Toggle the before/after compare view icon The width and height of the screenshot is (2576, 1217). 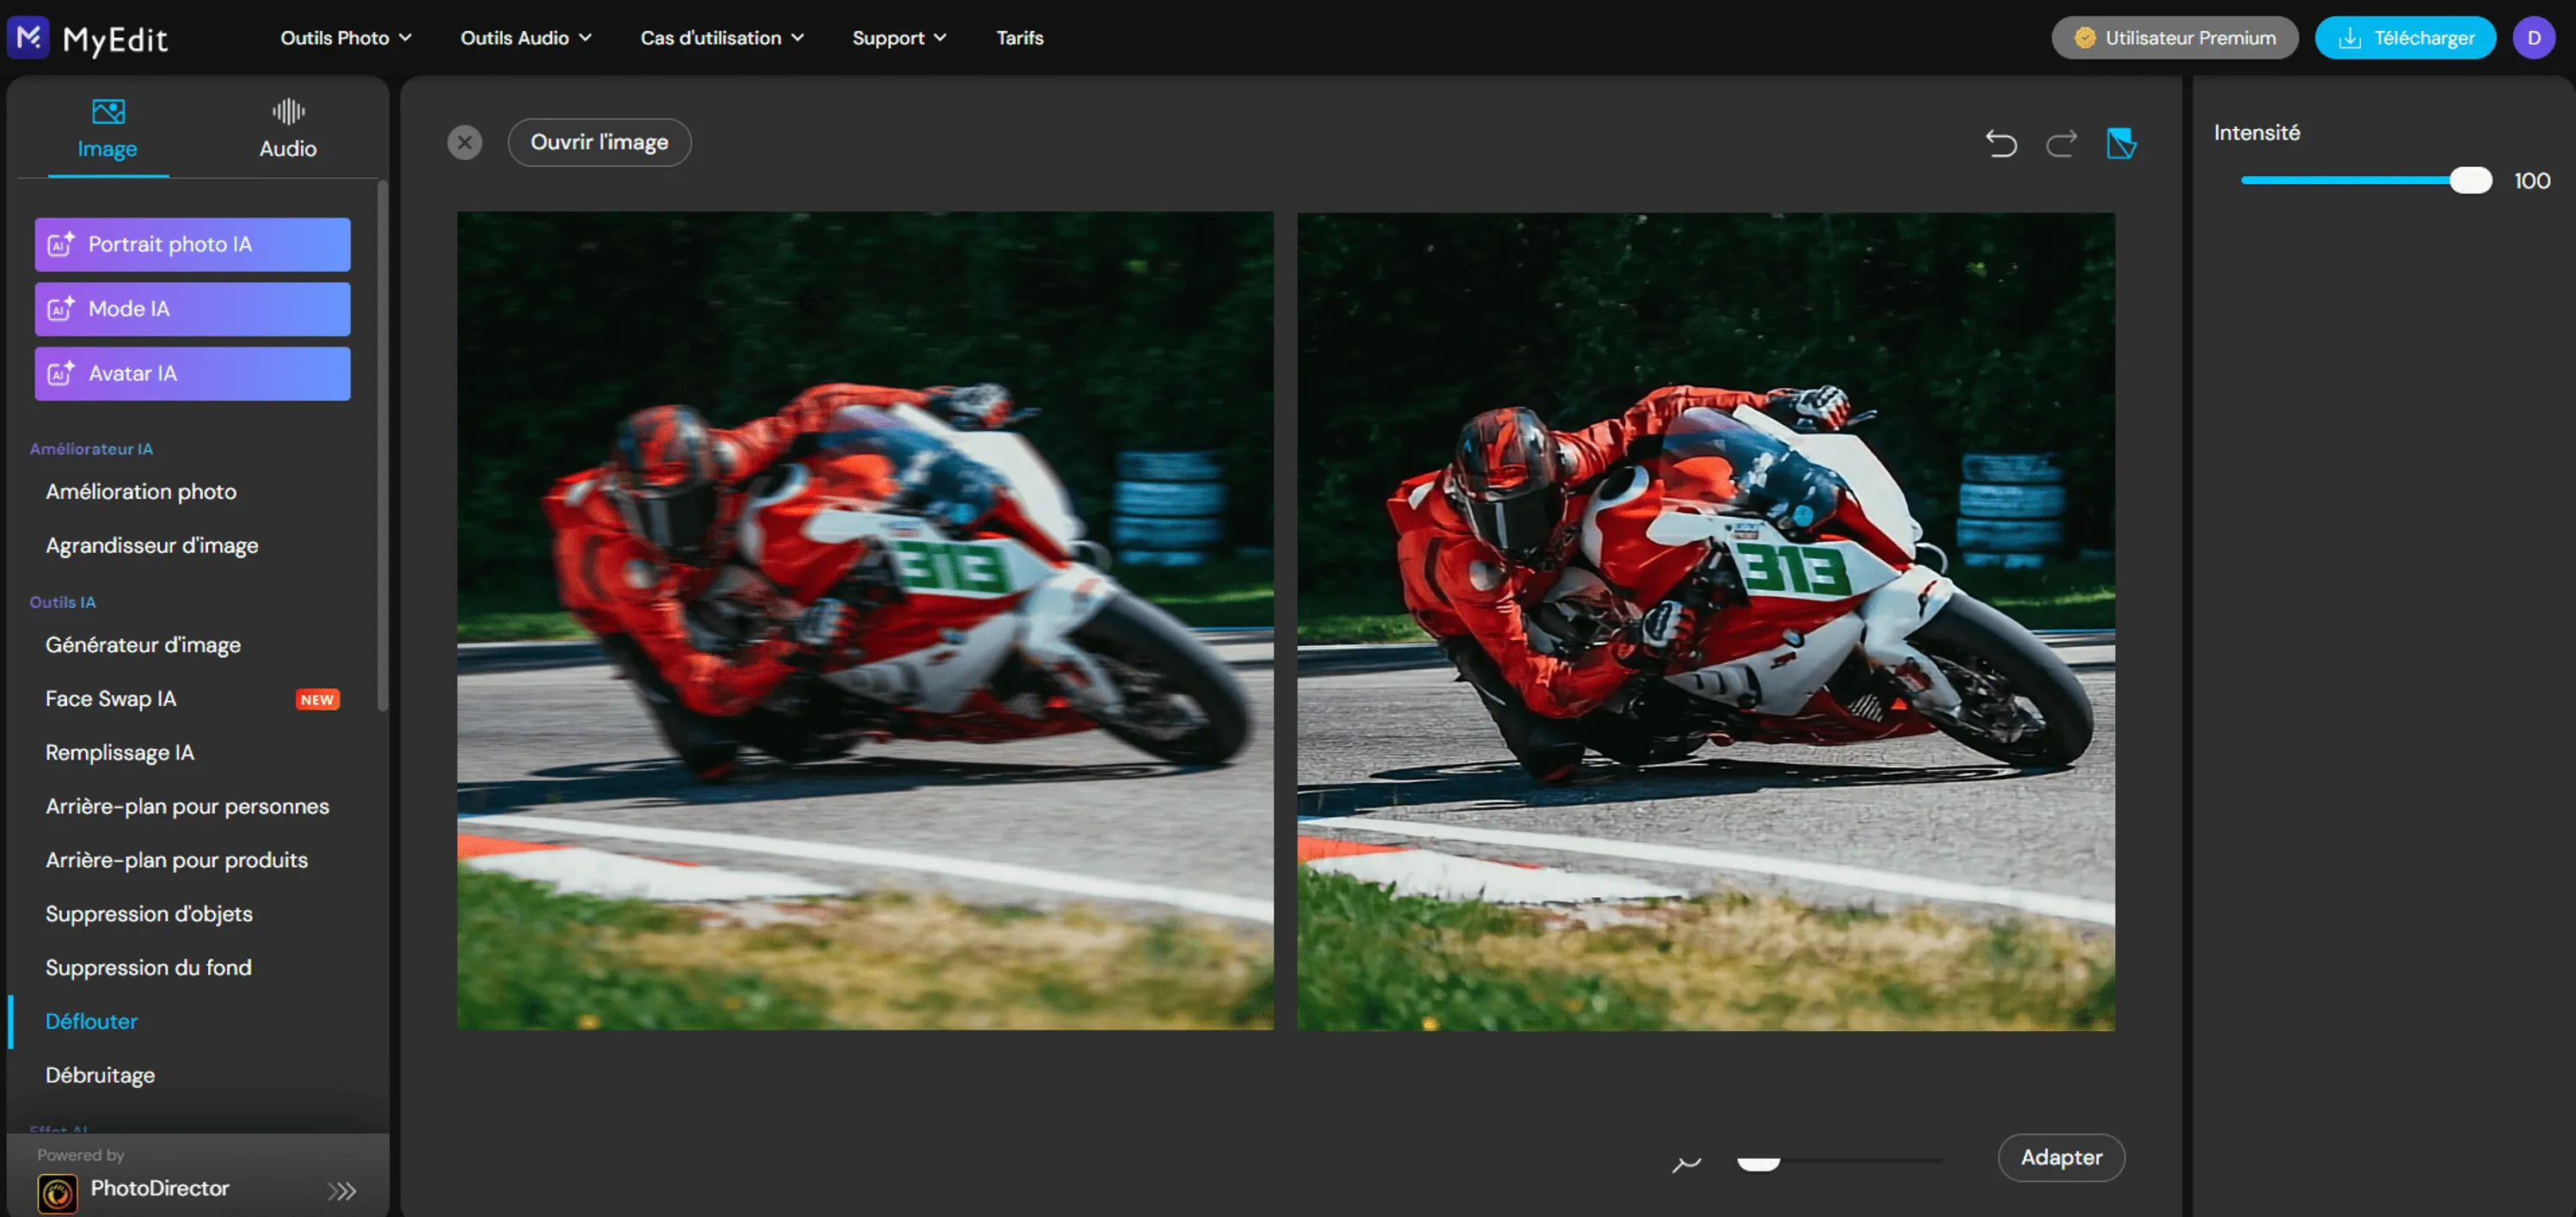click(x=2121, y=144)
